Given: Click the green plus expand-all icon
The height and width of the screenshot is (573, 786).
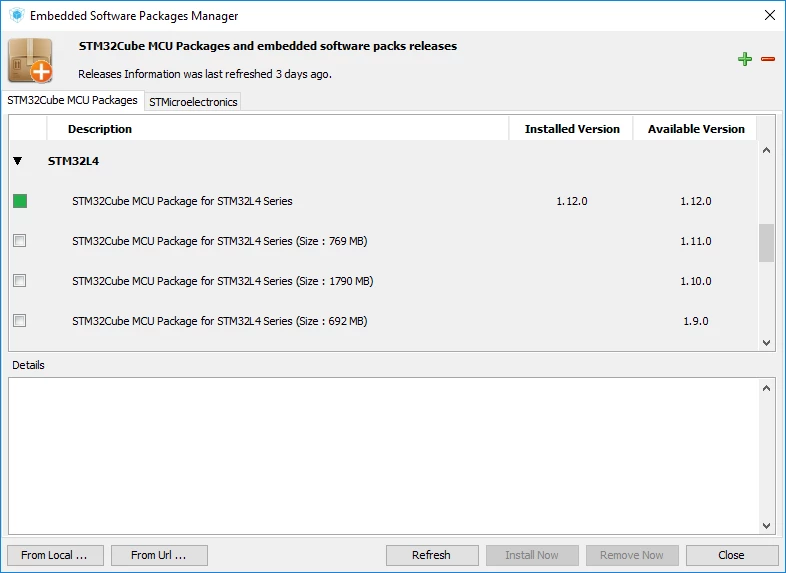Looking at the screenshot, I should pyautogui.click(x=745, y=59).
